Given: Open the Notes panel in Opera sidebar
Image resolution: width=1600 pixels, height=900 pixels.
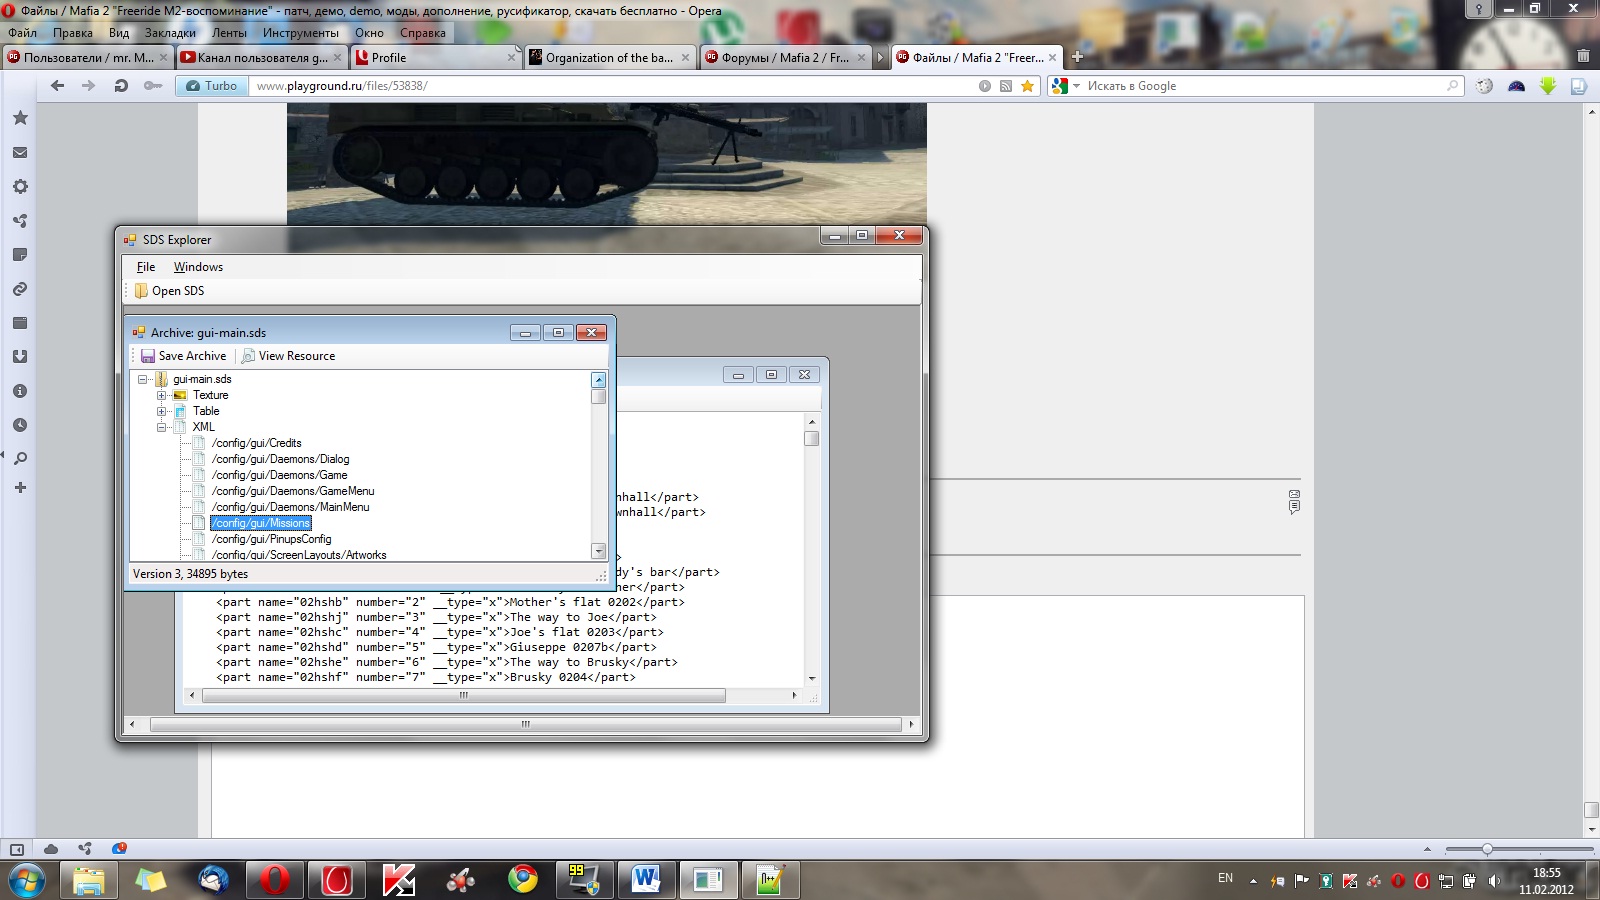Looking at the screenshot, I should 20,255.
